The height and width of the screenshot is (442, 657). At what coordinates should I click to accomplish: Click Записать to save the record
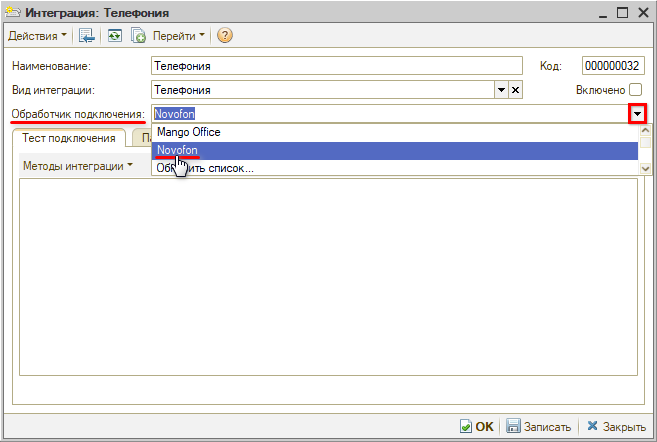click(539, 426)
